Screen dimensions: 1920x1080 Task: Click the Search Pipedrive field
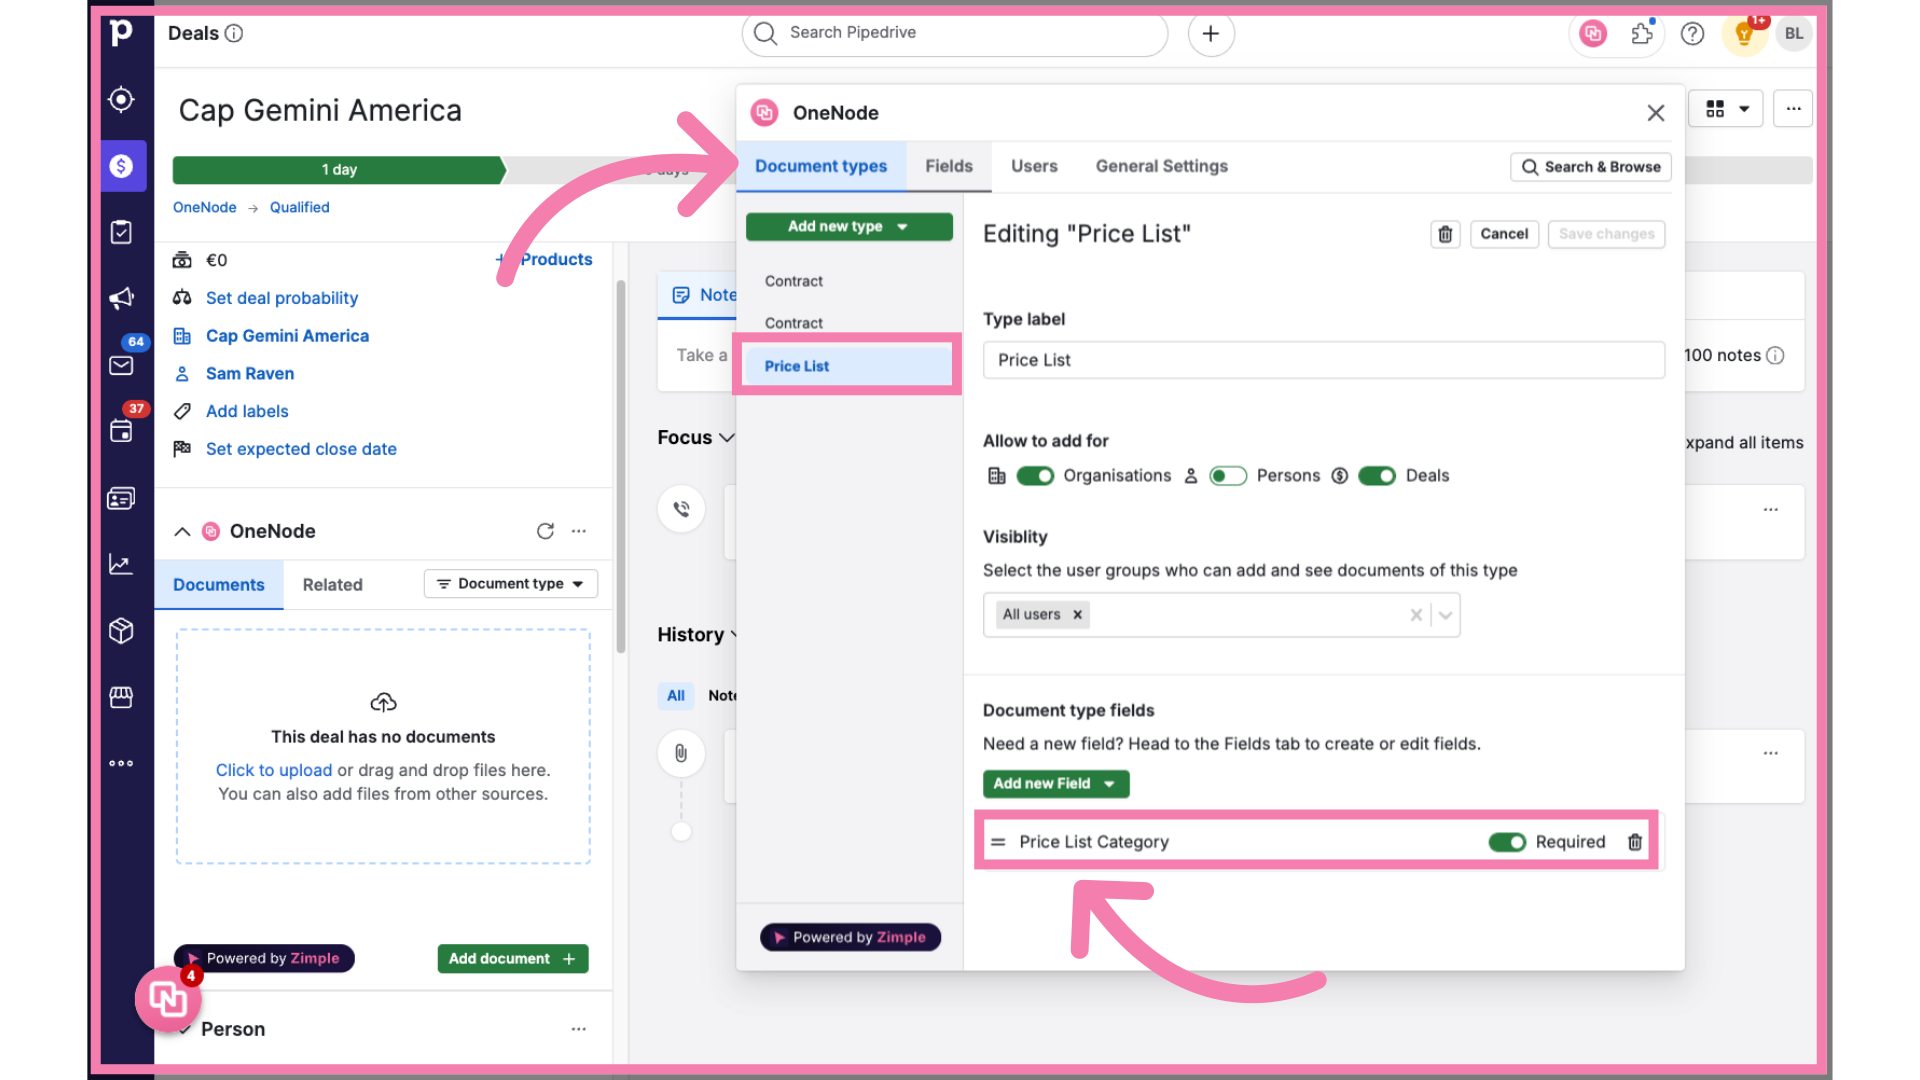point(954,33)
